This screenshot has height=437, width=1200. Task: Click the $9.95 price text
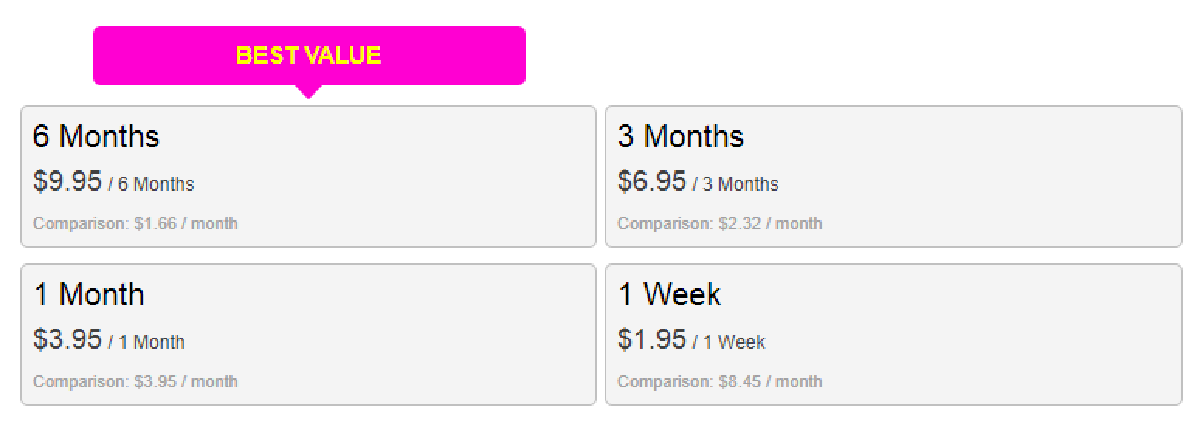pos(68,181)
